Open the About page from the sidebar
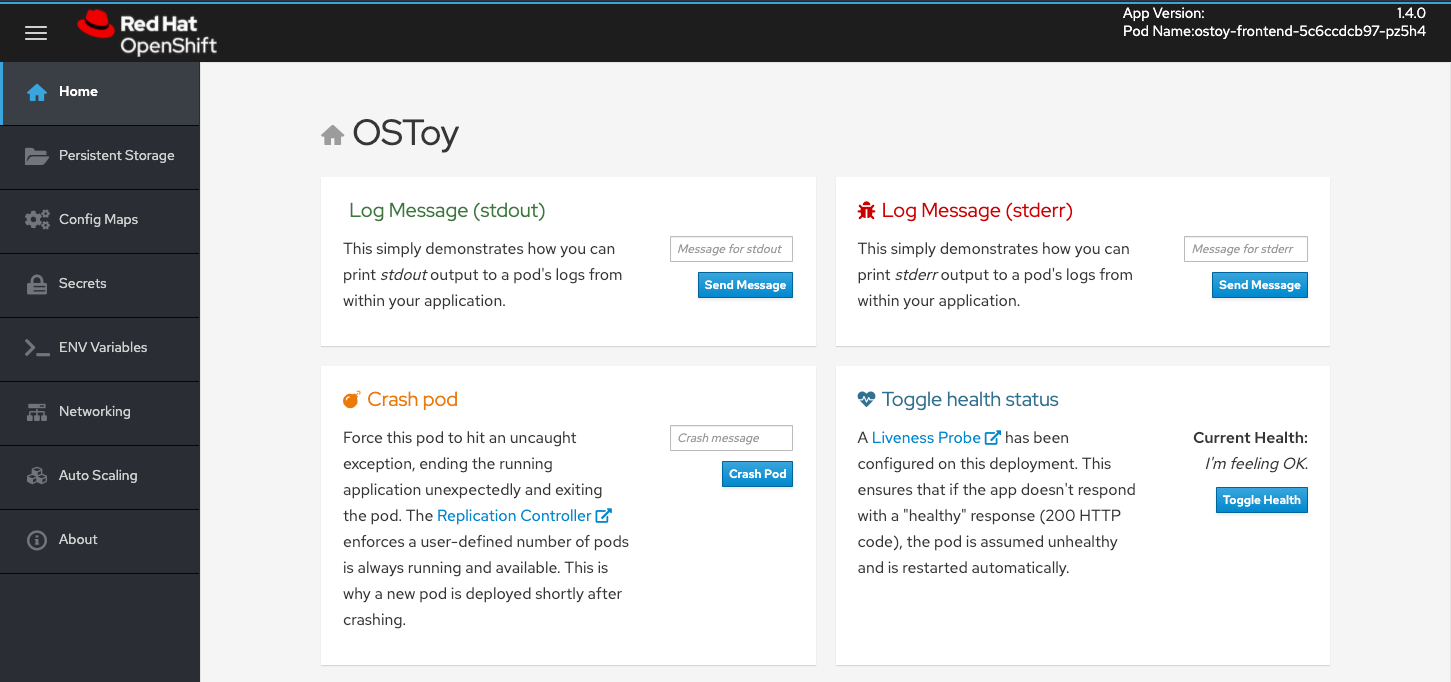The height and width of the screenshot is (682, 1451). tap(79, 540)
